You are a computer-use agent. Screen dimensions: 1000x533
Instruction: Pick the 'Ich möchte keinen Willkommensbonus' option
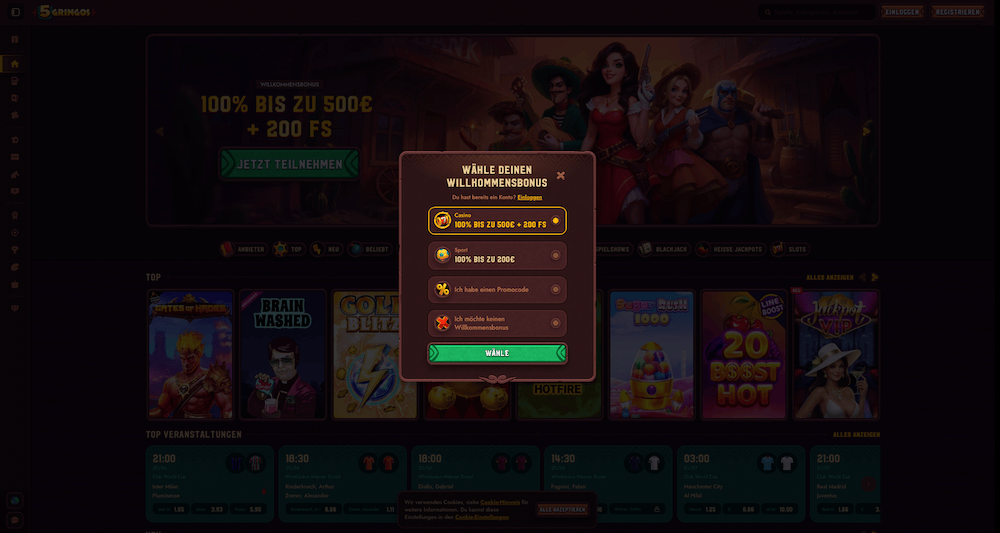click(497, 323)
